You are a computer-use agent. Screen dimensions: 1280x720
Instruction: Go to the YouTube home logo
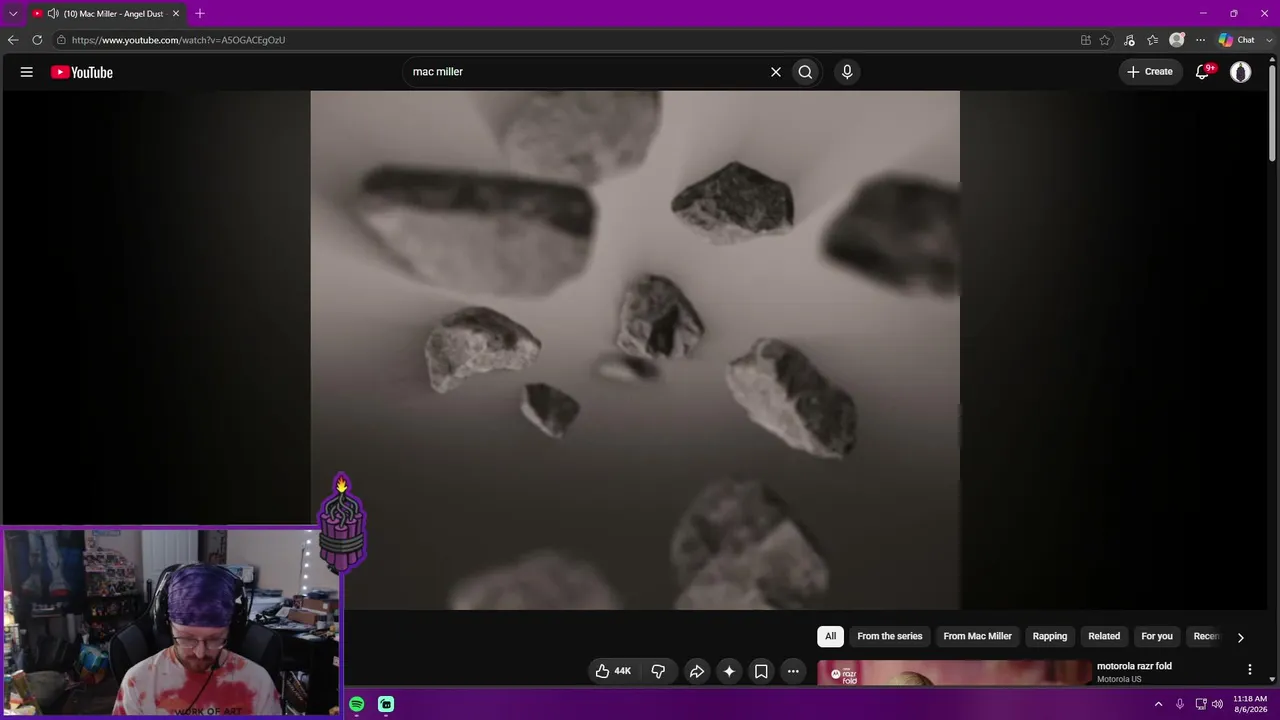(x=82, y=72)
